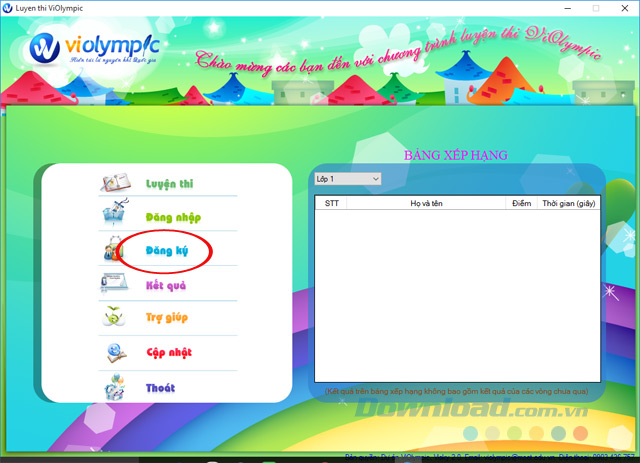640x463 pixels.
Task: Open Trợ giúp help item
Action: click(x=167, y=318)
